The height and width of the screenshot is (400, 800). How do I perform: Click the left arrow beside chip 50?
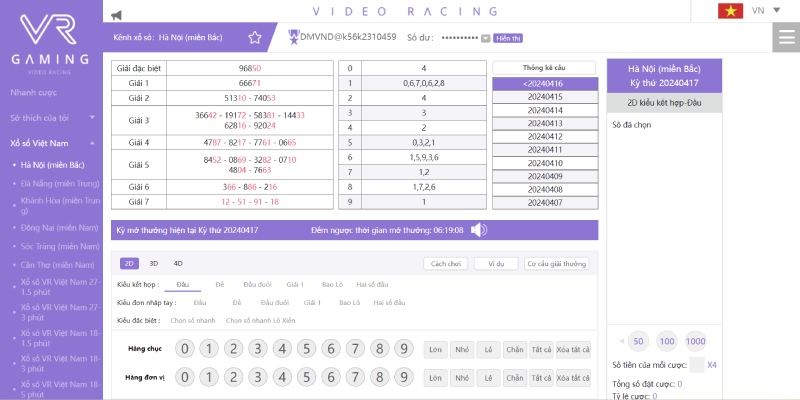pos(621,340)
